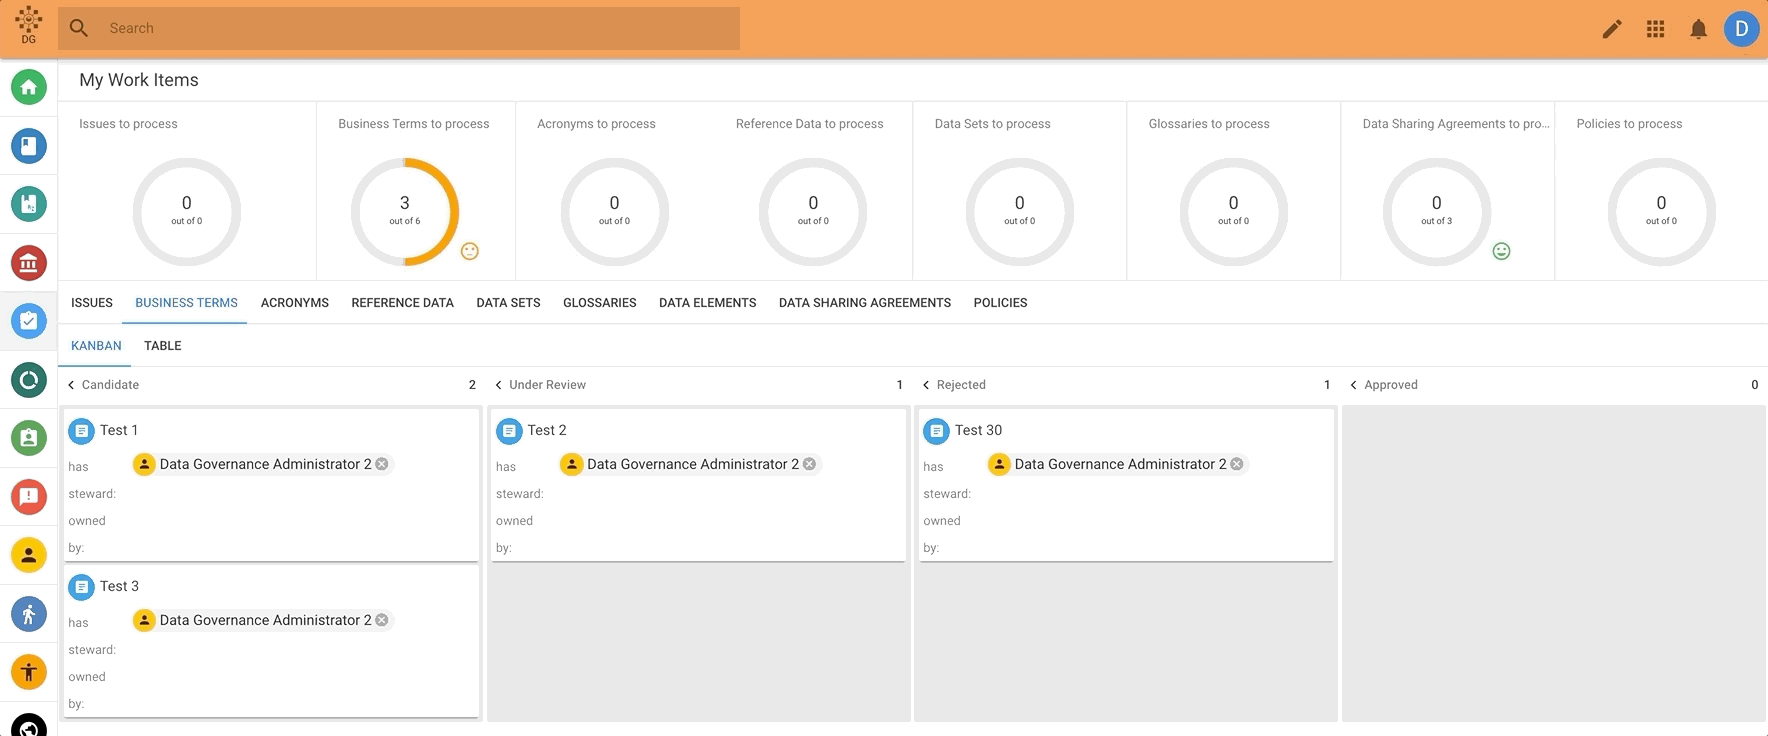Click the Glossaries to process donut chart
Viewport: 1768px width, 736px height.
(1234, 212)
